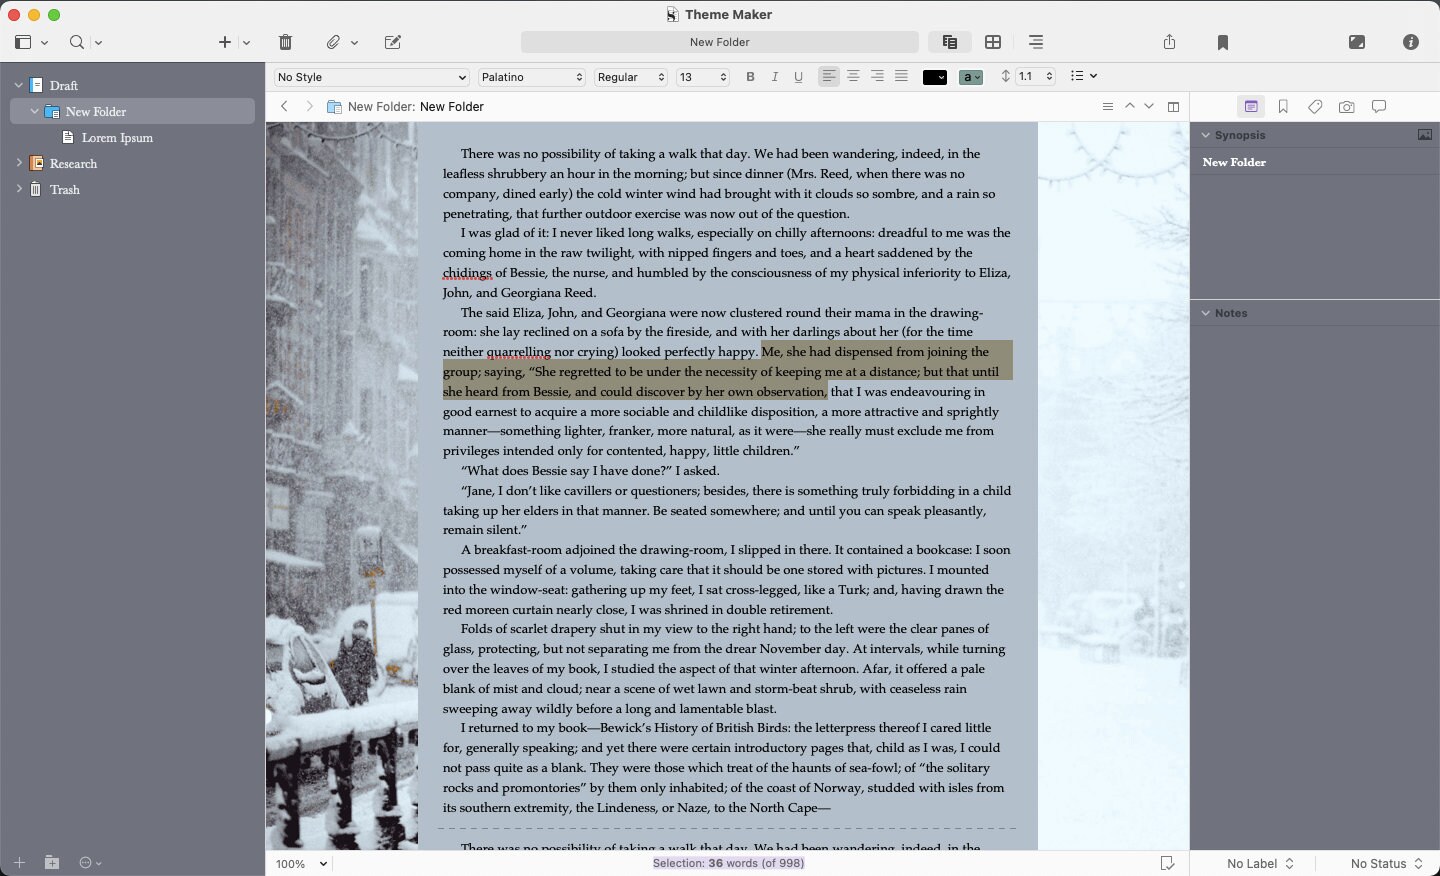Click the add new item plus button

click(224, 42)
